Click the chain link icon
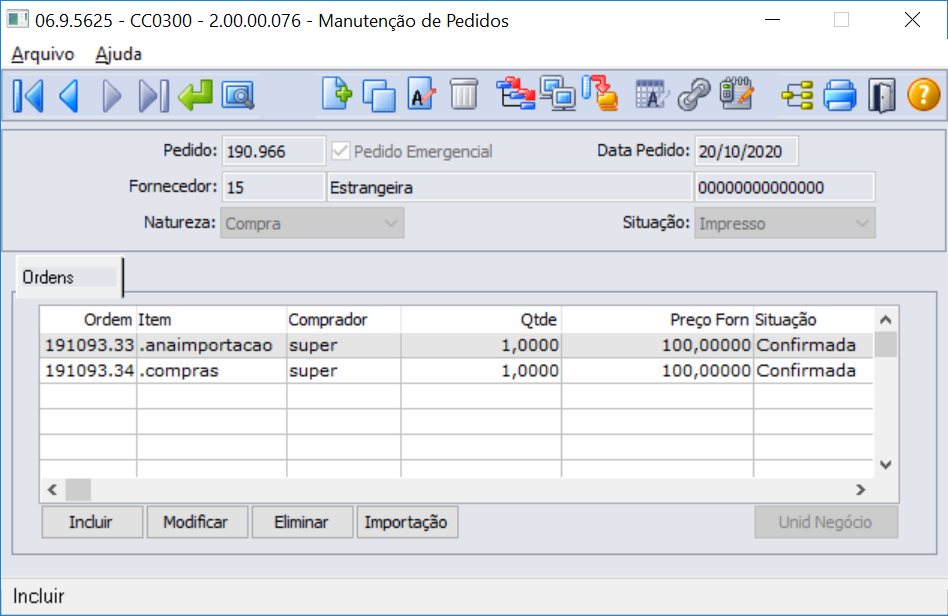 [694, 96]
